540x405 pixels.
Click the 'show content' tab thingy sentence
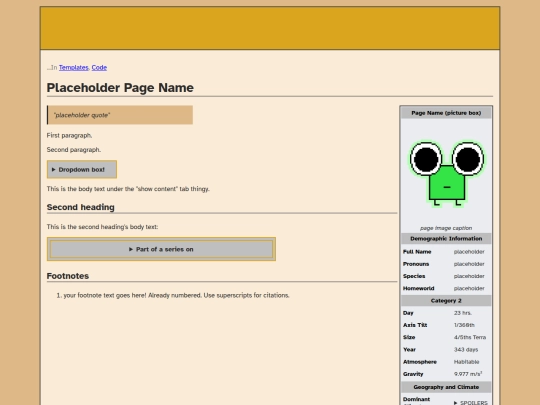tap(128, 189)
